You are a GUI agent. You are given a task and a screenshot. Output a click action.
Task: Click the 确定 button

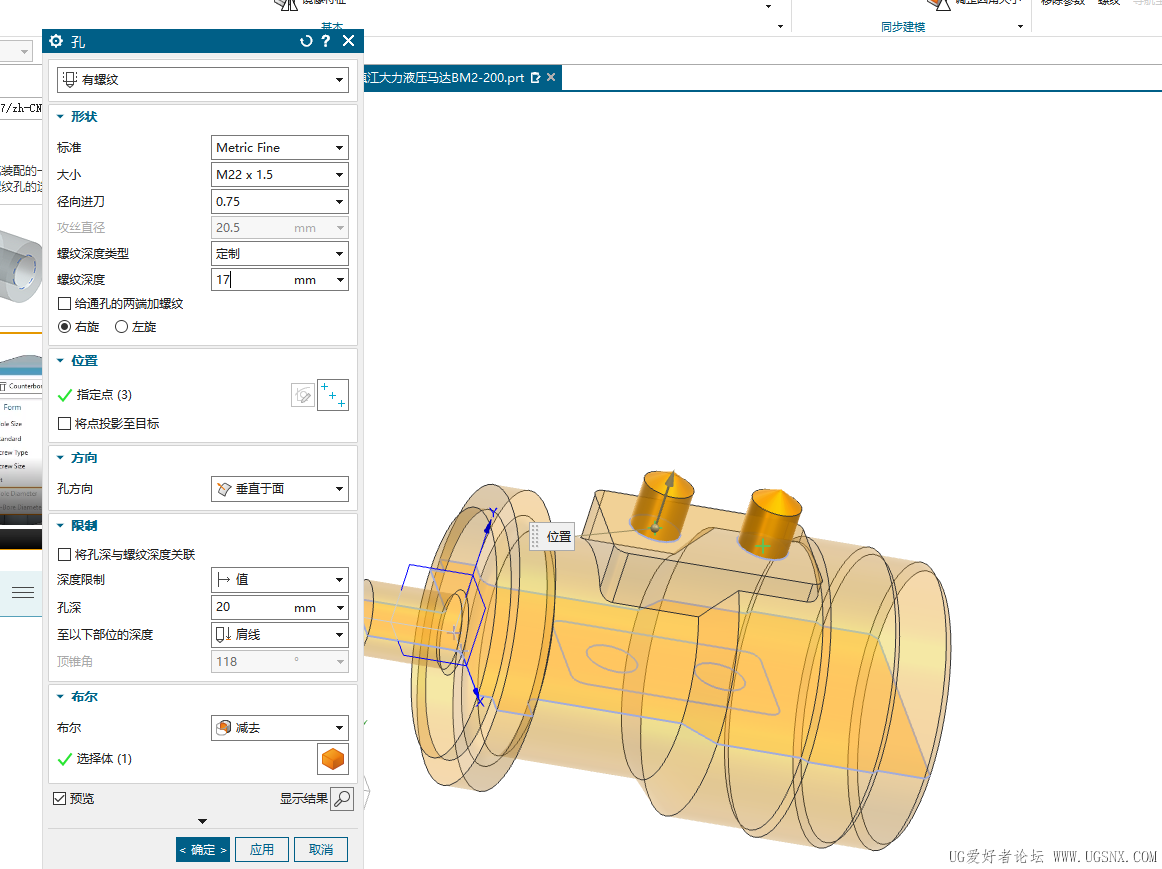pos(202,850)
